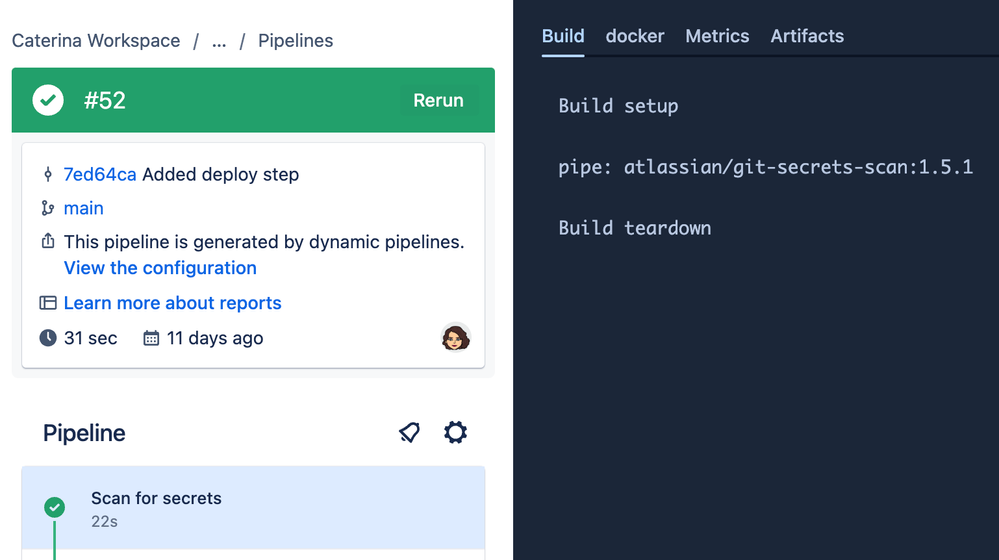Viewport: 999px width, 560px height.
Task: Switch to the Artifacts tab
Action: 807,36
